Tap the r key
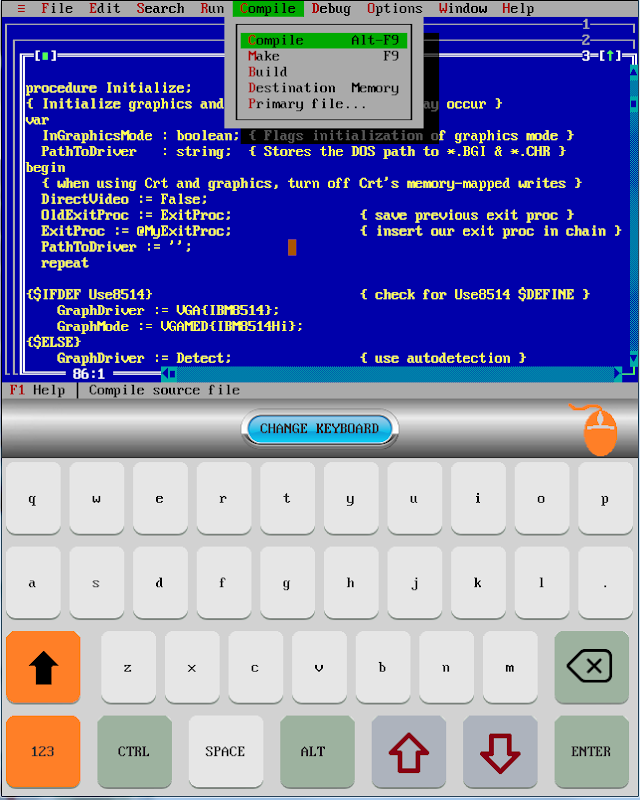The height and width of the screenshot is (800, 640). (x=224, y=498)
